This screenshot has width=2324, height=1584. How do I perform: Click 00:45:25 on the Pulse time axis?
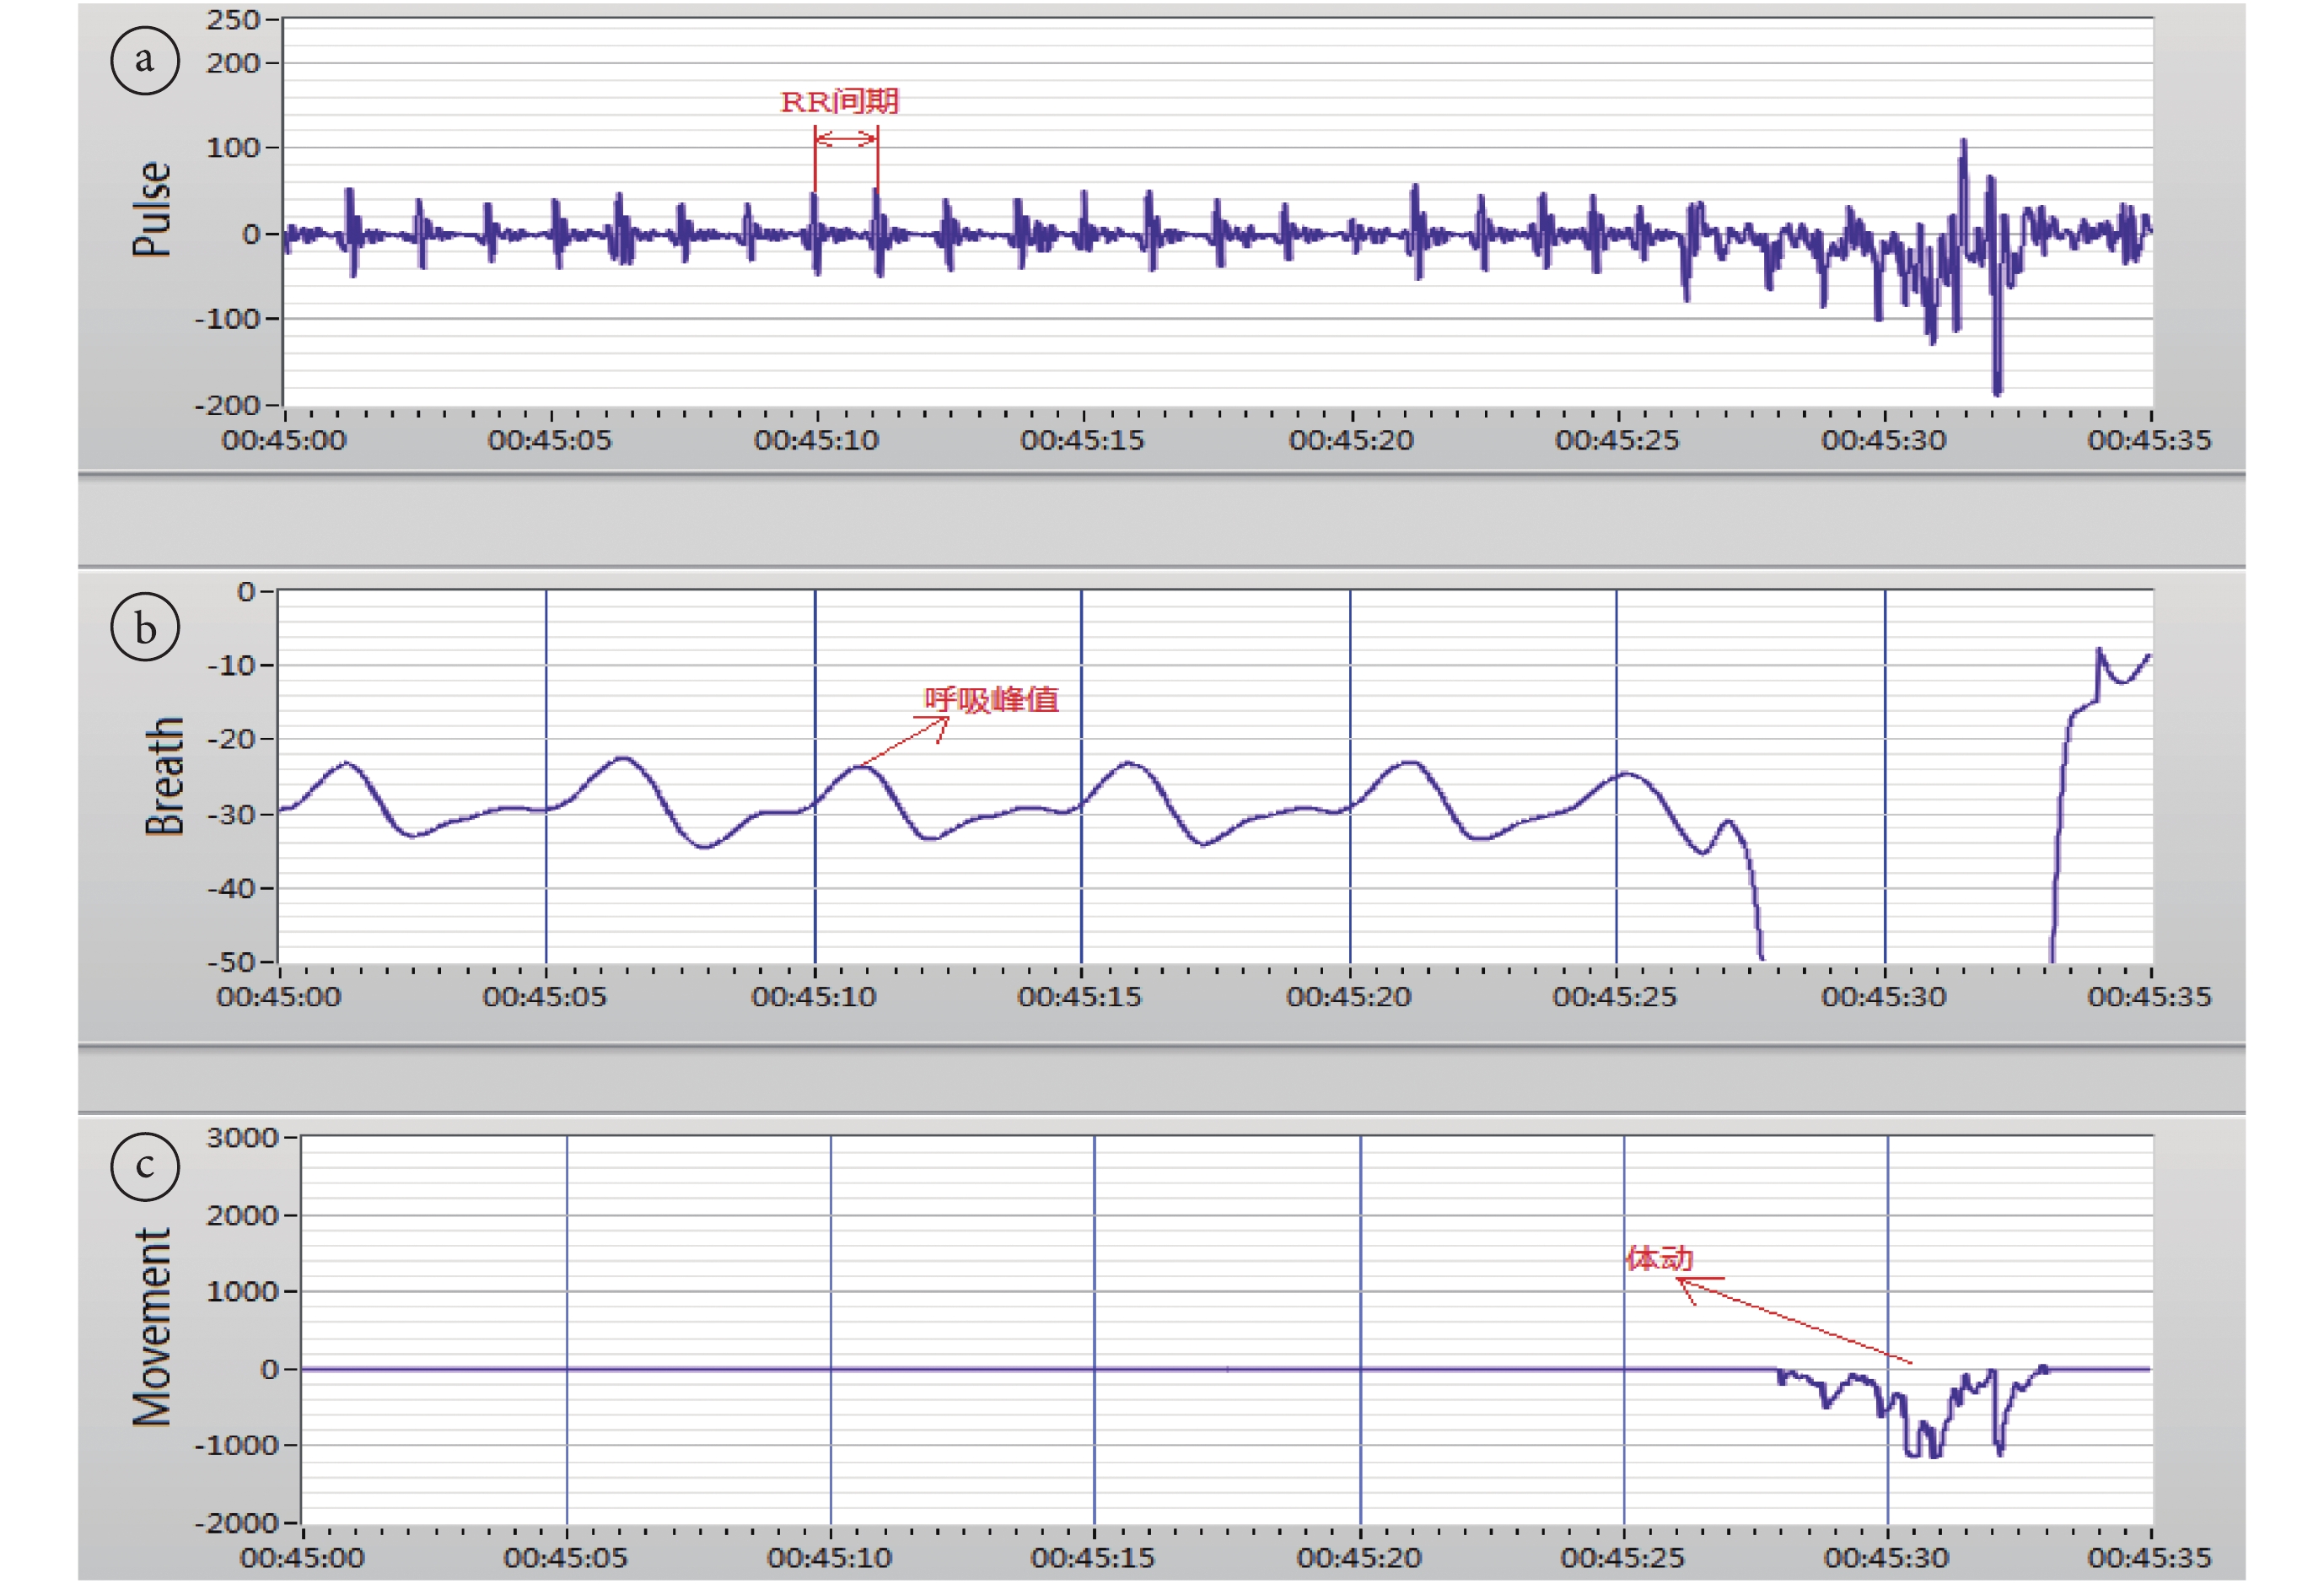coord(1617,440)
